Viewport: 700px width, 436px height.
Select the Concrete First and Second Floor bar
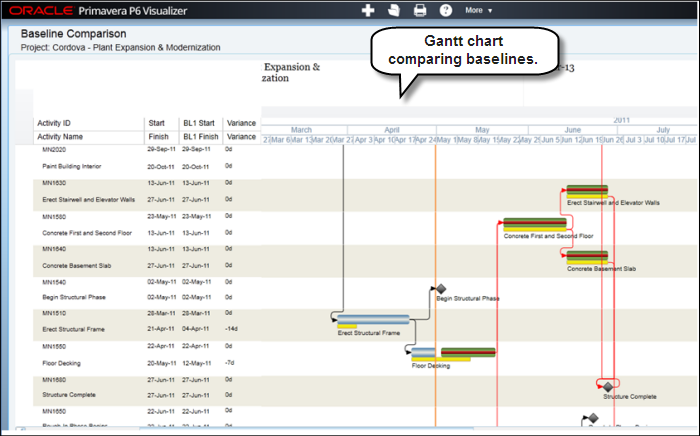[535, 222]
